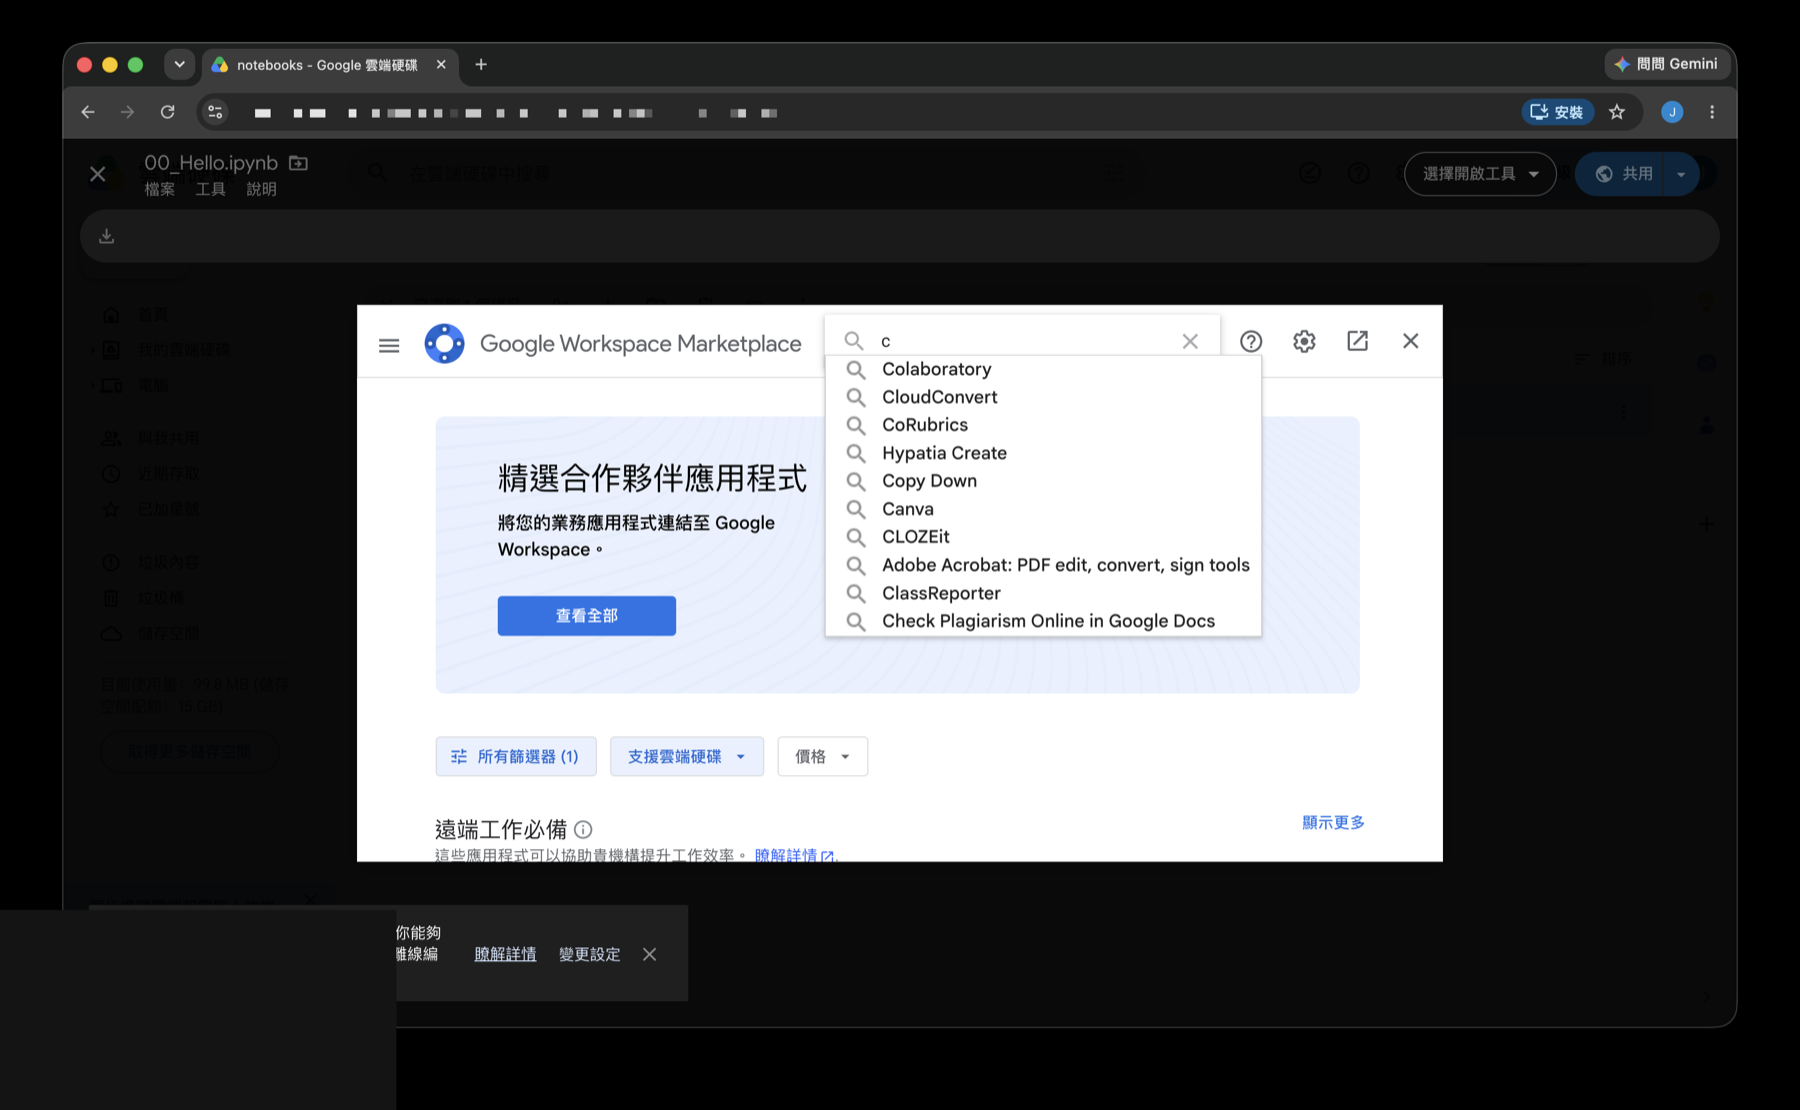Click the 共用 share button

(1621, 174)
